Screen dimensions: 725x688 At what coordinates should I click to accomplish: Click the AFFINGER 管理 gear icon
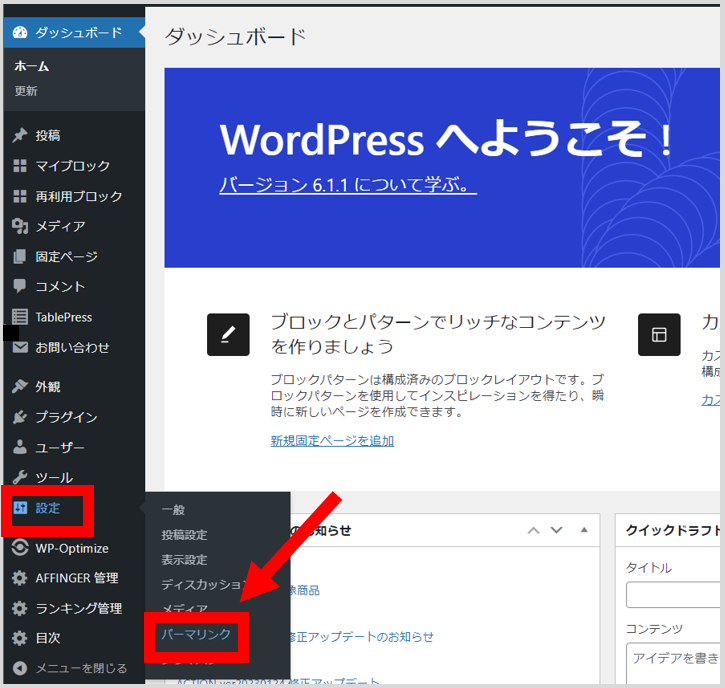20,578
